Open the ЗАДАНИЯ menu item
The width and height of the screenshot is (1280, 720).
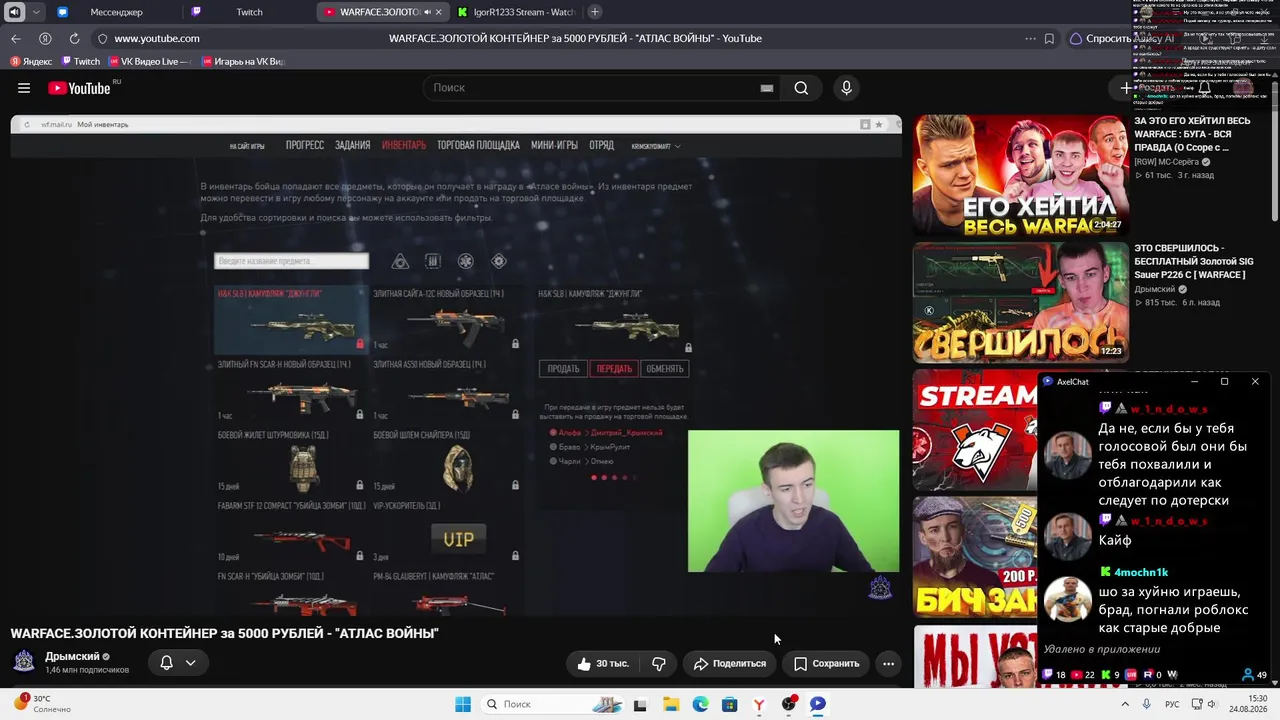point(353,145)
